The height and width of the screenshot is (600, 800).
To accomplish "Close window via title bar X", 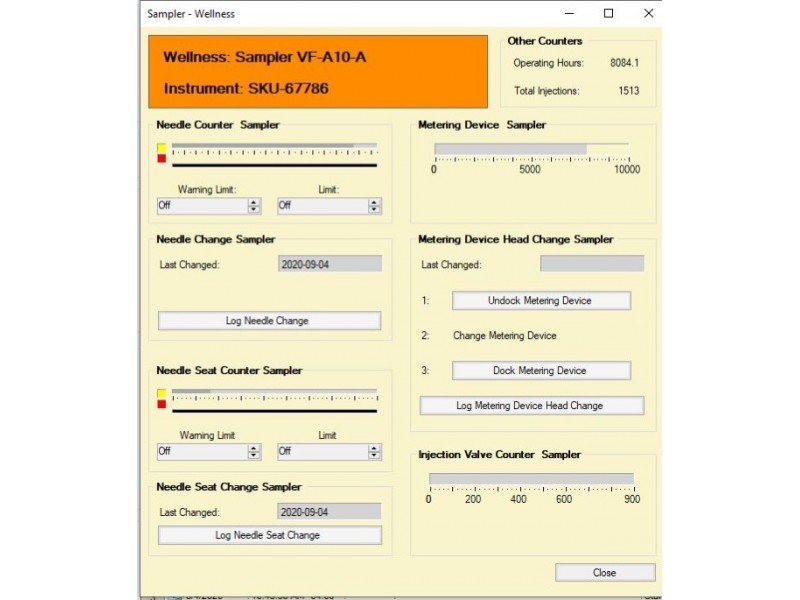I will point(648,13).
